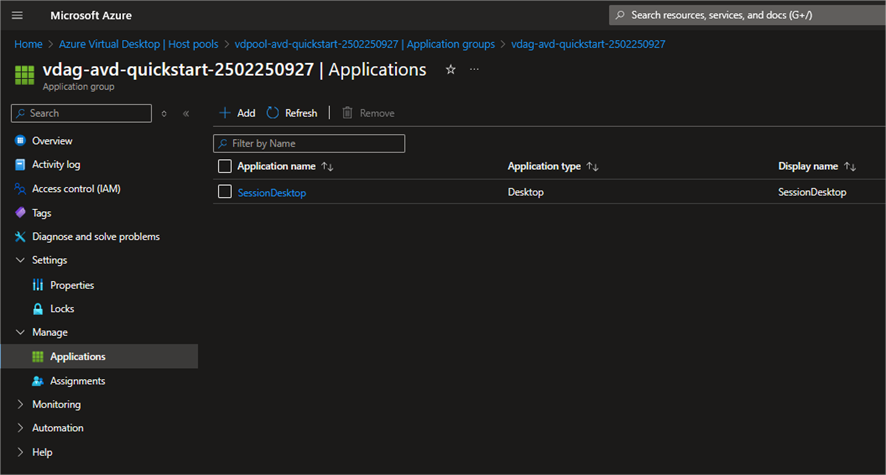Click the expand/collapse arrows icon beside sidebar search
886x475 pixels.
[164, 114]
